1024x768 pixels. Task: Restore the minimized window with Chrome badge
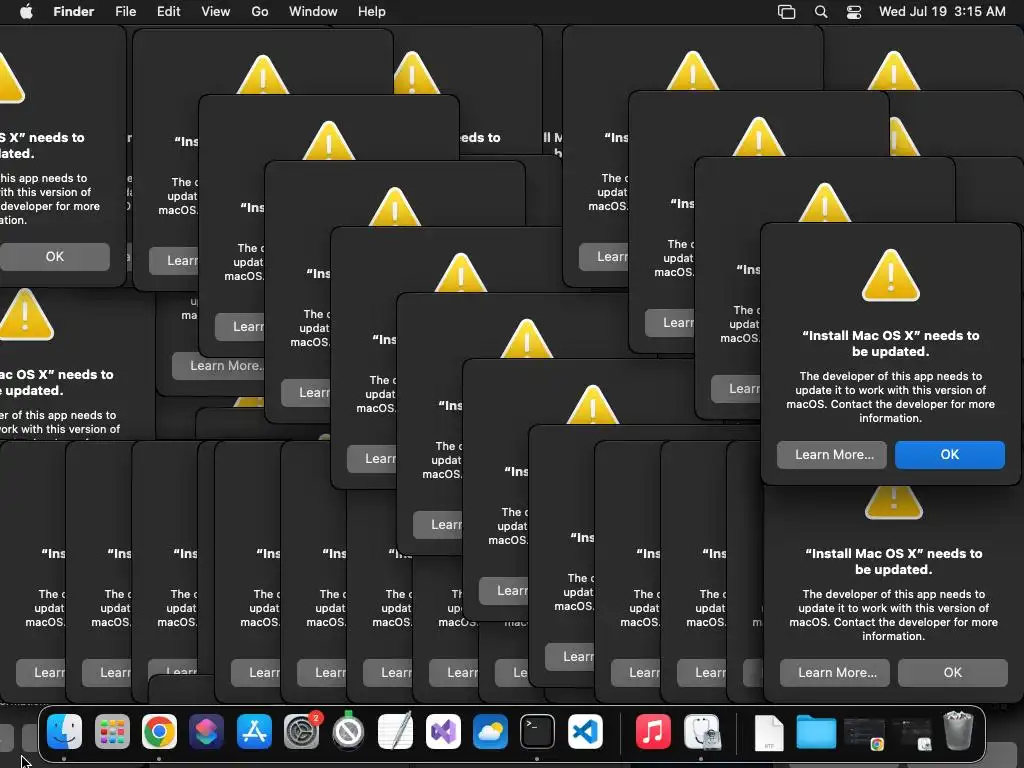864,734
